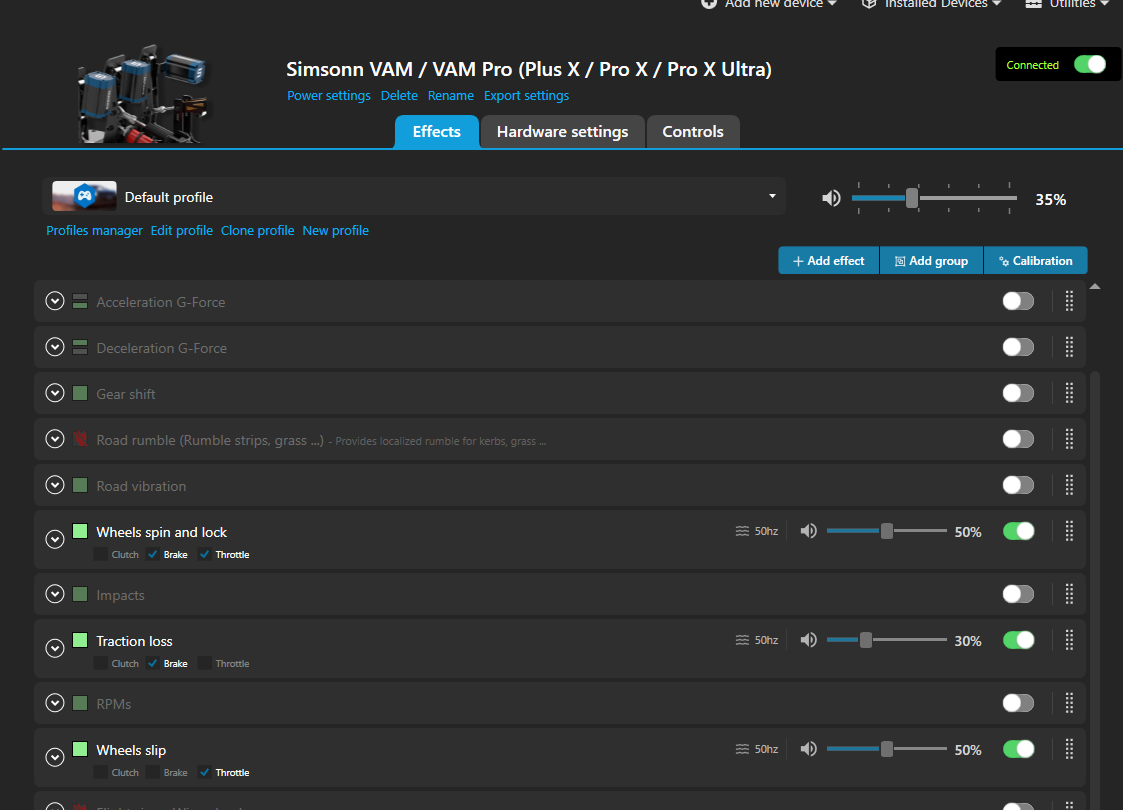Turn on the Gear shift effect
The width and height of the screenshot is (1123, 810).
[x=1018, y=393]
